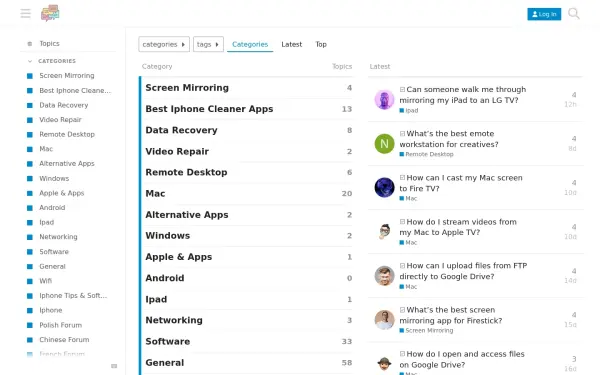The width and height of the screenshot is (600, 375).
Task: Switch to the Latest tab
Action: point(292,44)
